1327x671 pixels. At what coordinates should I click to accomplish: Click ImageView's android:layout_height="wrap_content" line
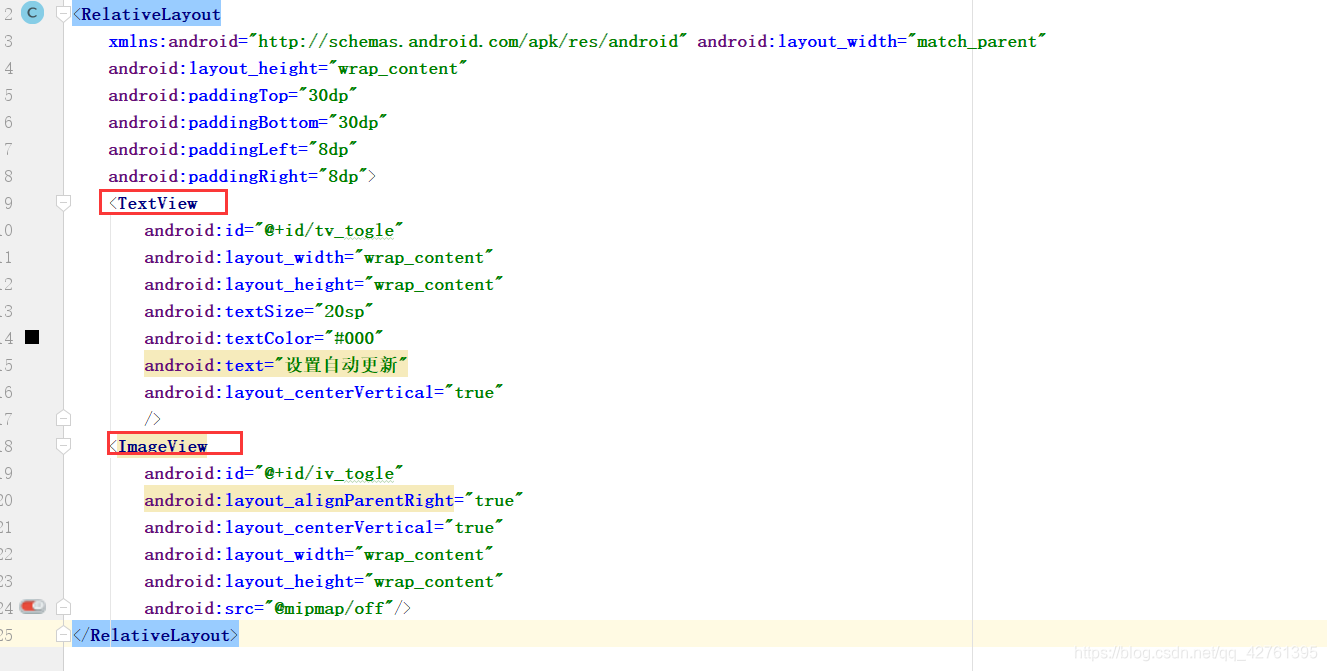(x=324, y=581)
